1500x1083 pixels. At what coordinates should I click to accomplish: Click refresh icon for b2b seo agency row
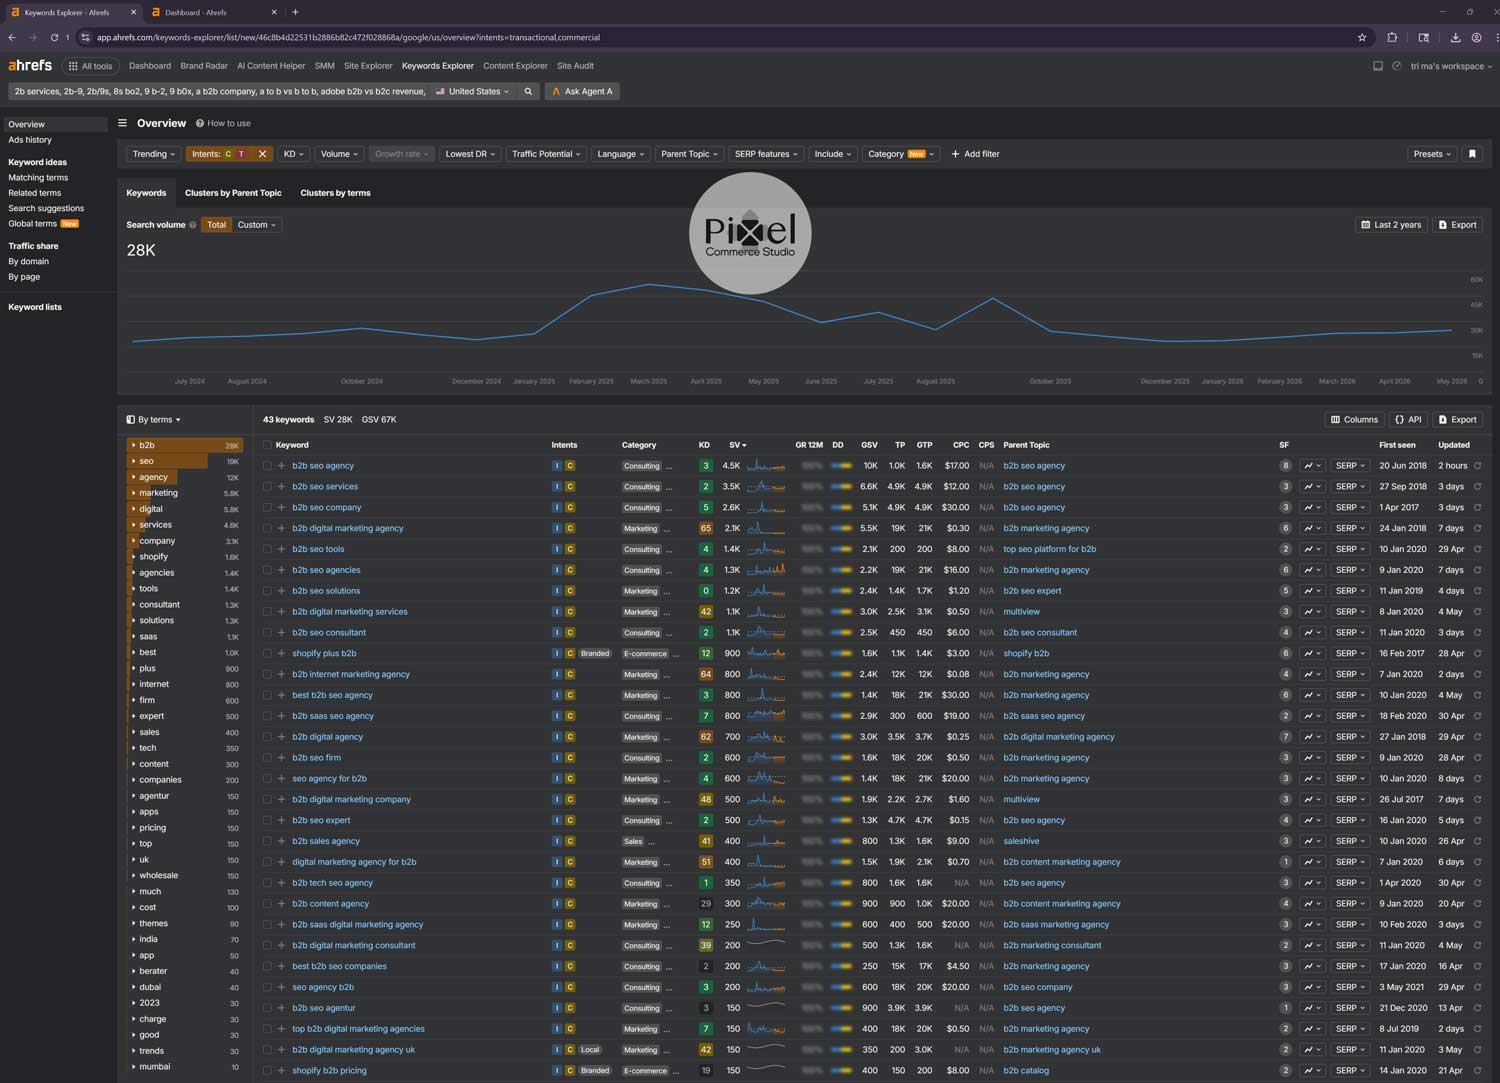(1477, 466)
